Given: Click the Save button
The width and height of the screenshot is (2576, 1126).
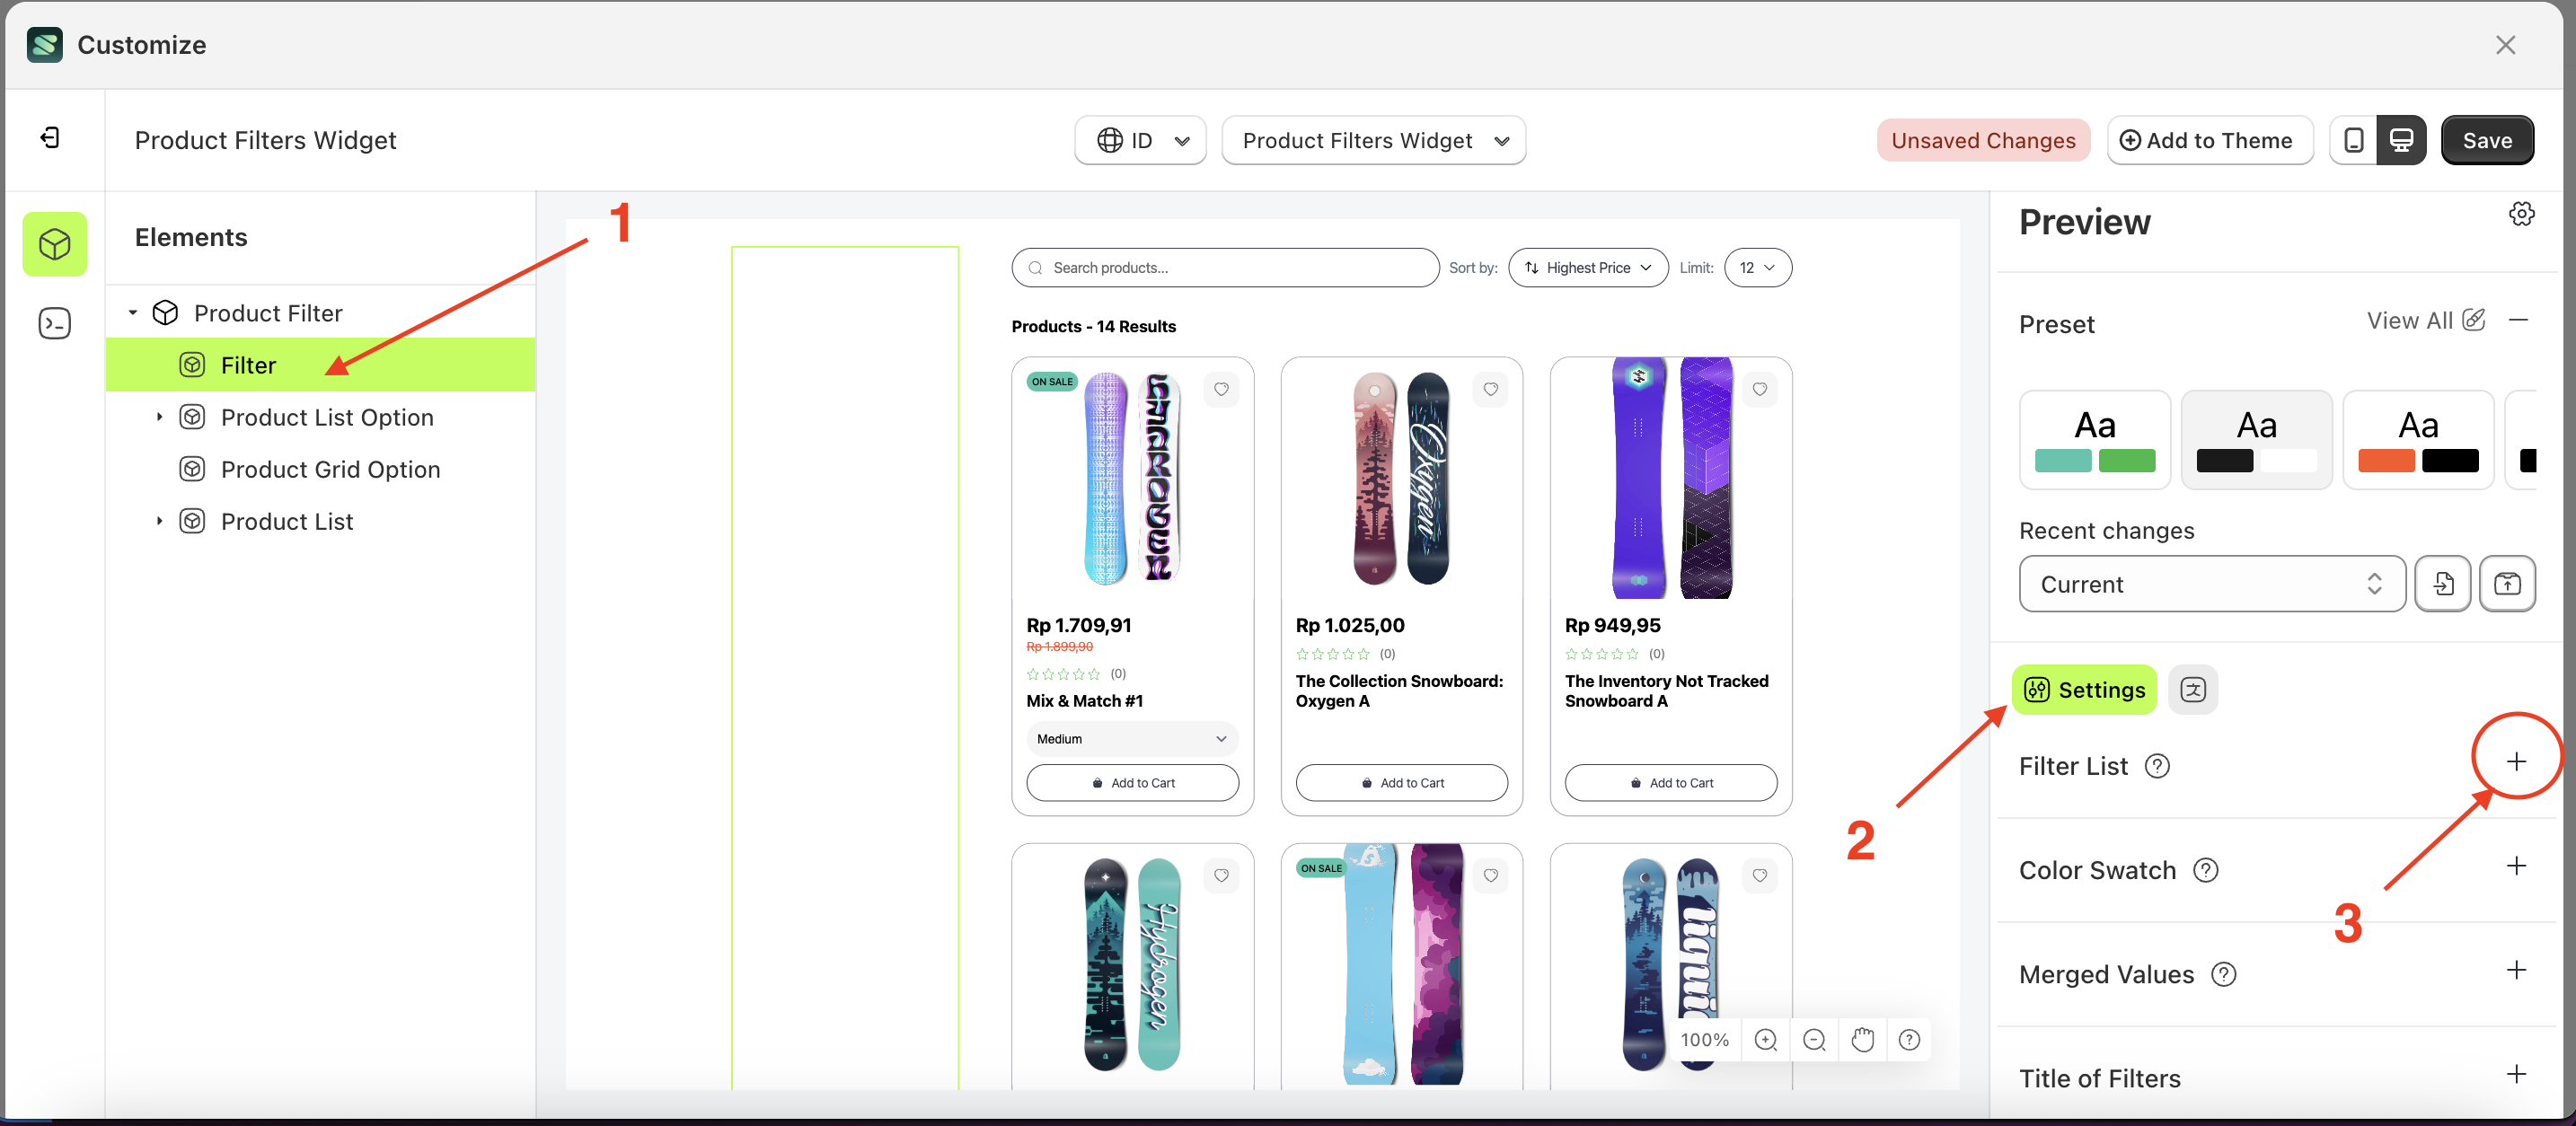Looking at the screenshot, I should [2487, 140].
